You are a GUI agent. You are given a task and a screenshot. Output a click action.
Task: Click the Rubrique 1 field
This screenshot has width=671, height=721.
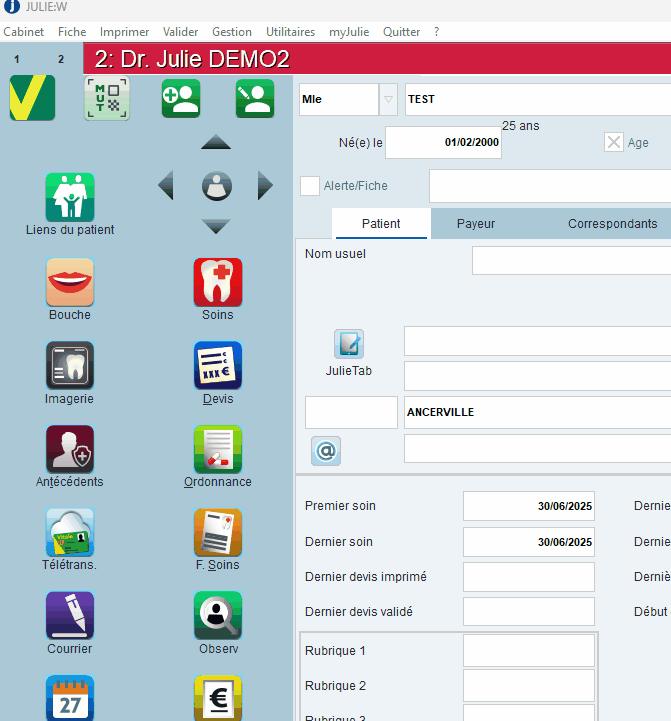click(529, 651)
